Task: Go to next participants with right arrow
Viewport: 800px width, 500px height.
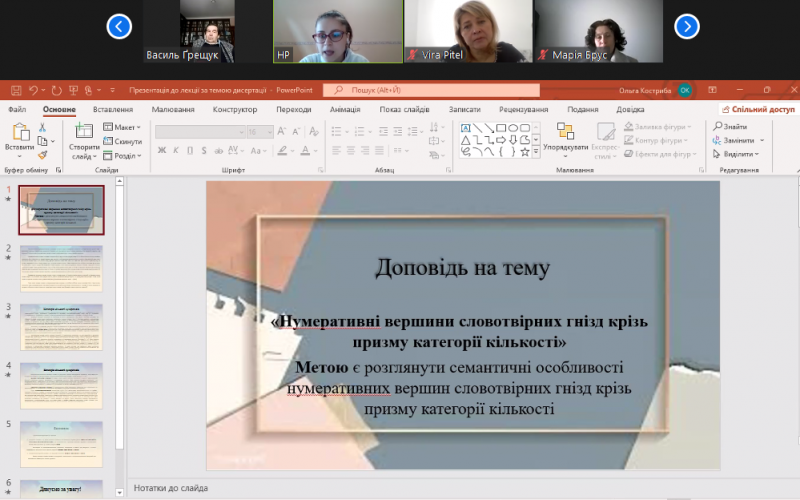Action: (x=686, y=27)
